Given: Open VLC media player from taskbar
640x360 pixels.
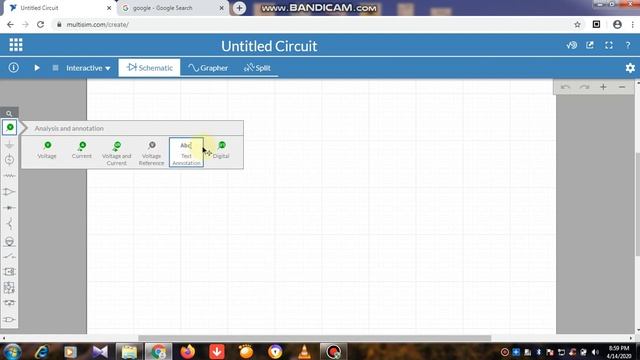Looking at the screenshot, I should 304,351.
